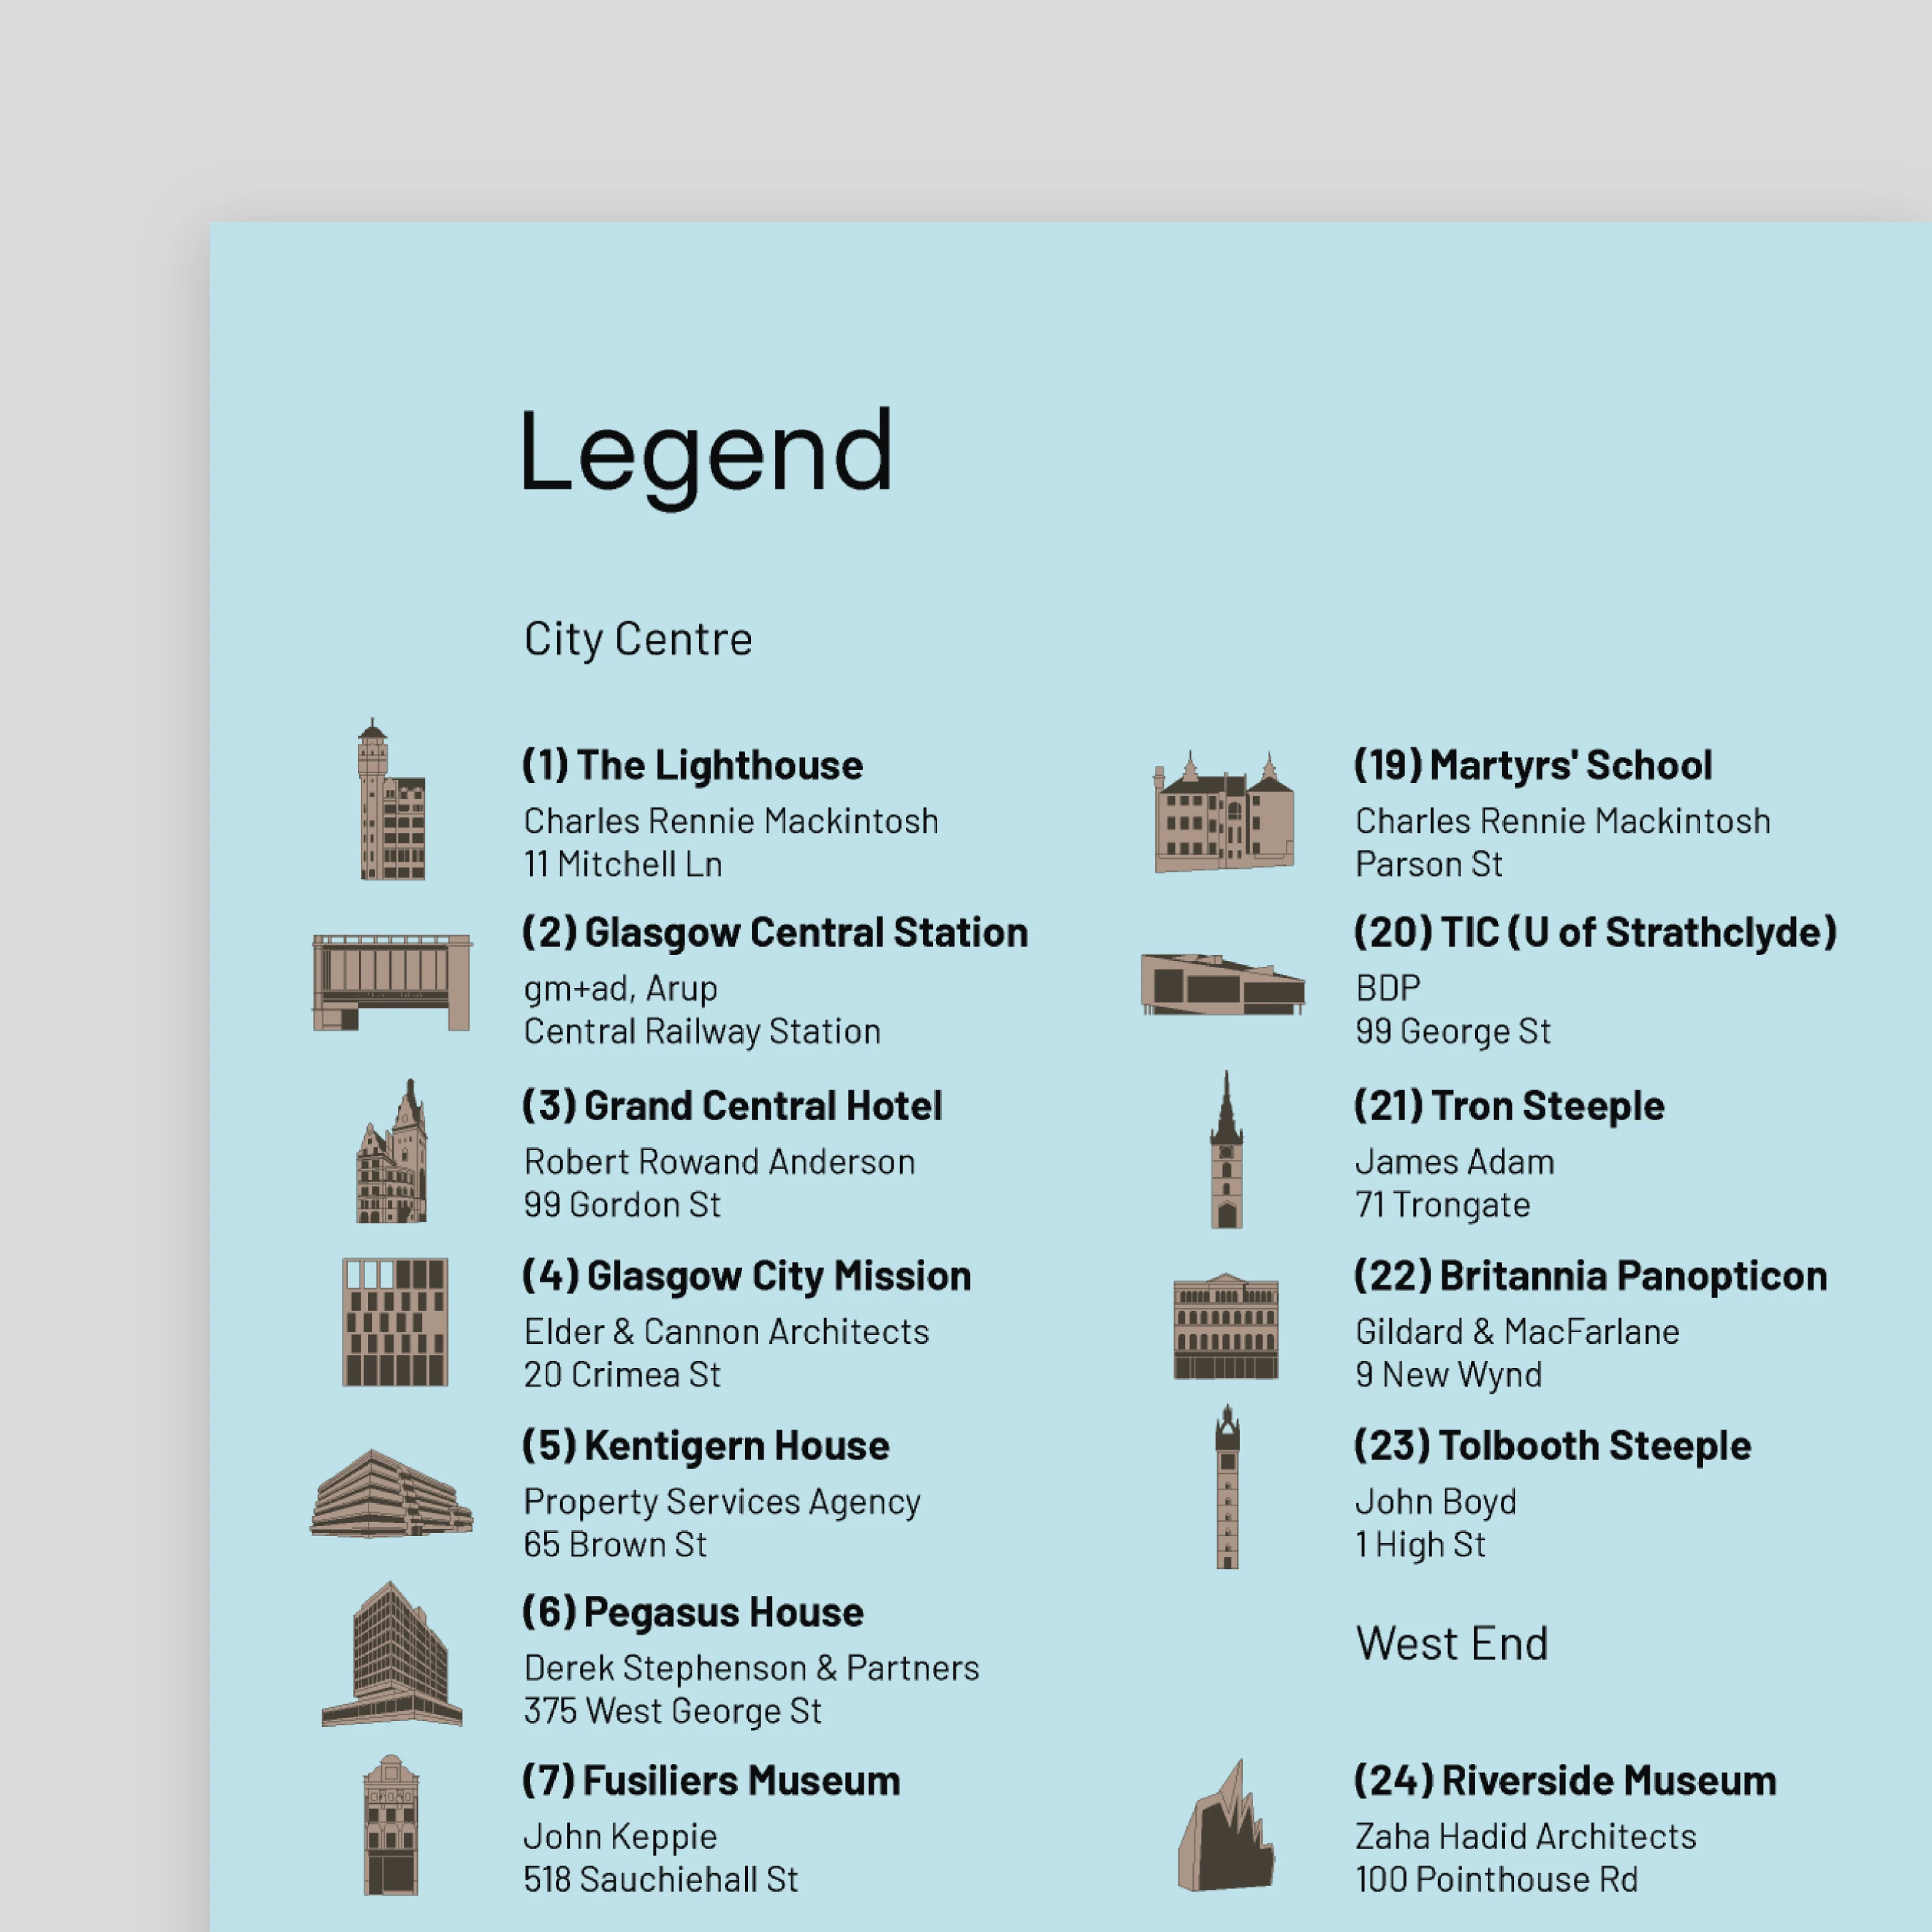Click '100 Pointhouse Rd' address
Screen dimensions: 1932x1932
point(1497,1880)
